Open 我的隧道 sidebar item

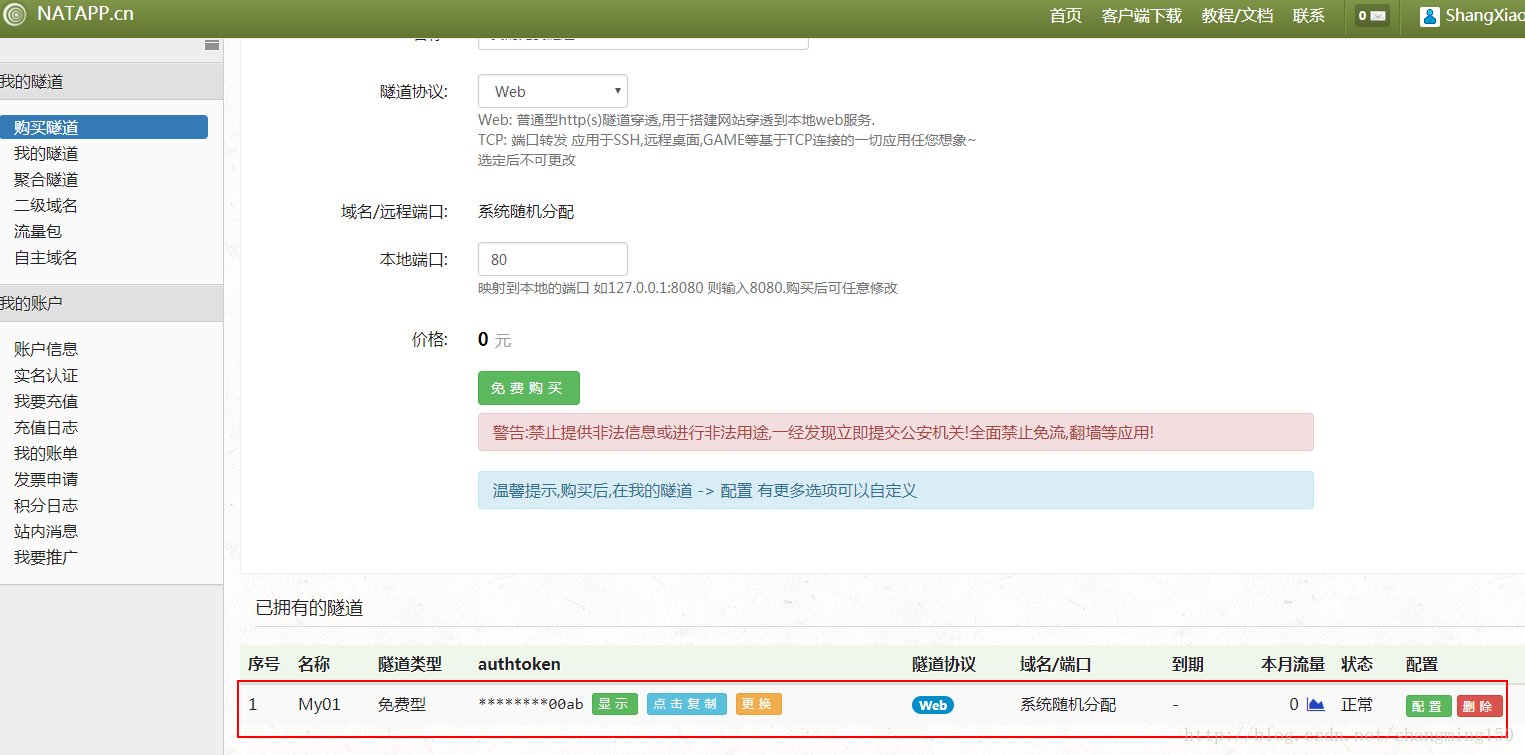[46, 153]
